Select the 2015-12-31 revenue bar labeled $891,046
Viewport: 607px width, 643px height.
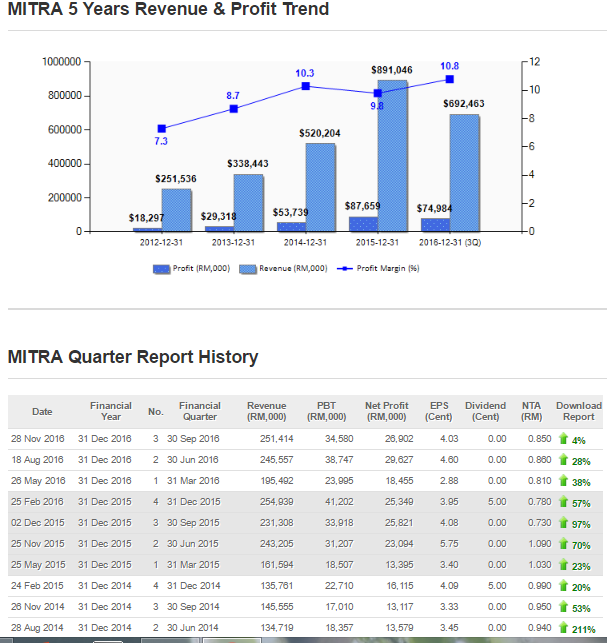click(392, 156)
